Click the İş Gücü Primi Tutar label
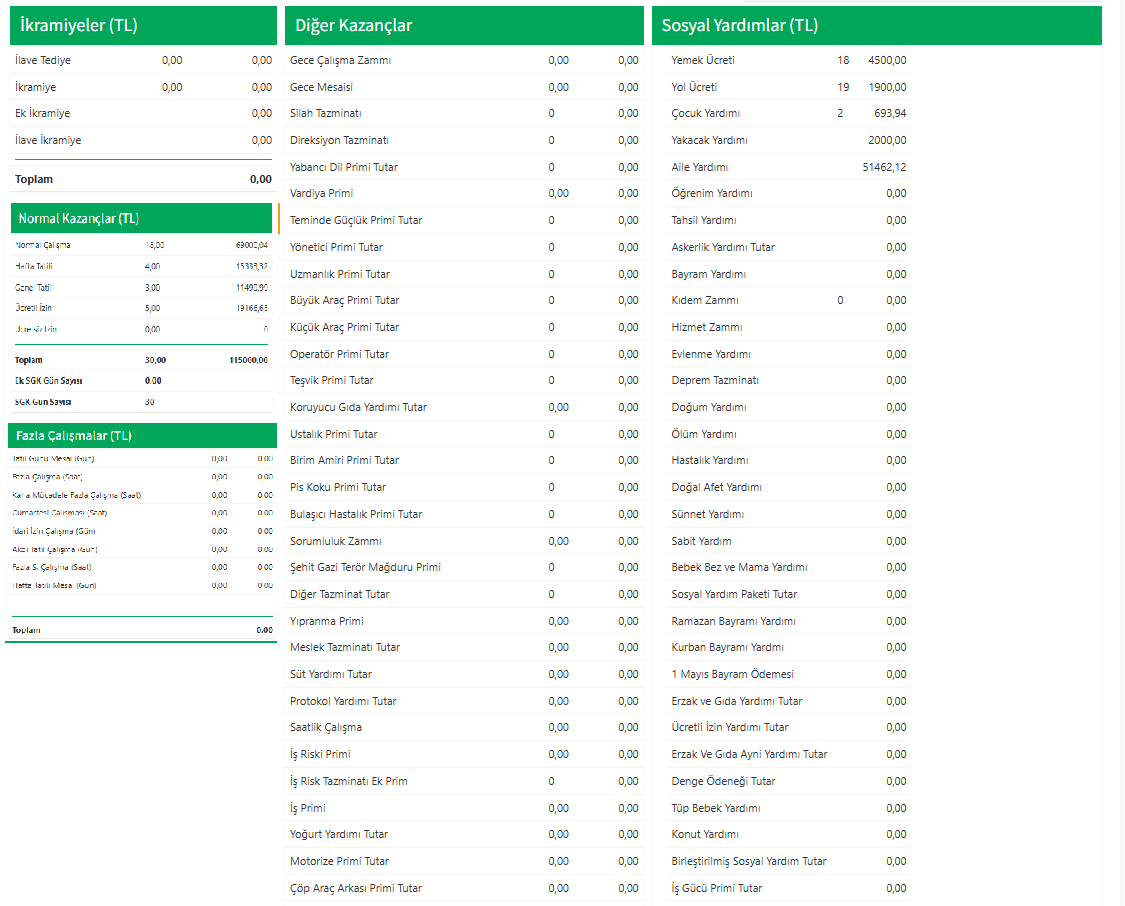Image resolution: width=1125 pixels, height=906 pixels. [x=717, y=888]
